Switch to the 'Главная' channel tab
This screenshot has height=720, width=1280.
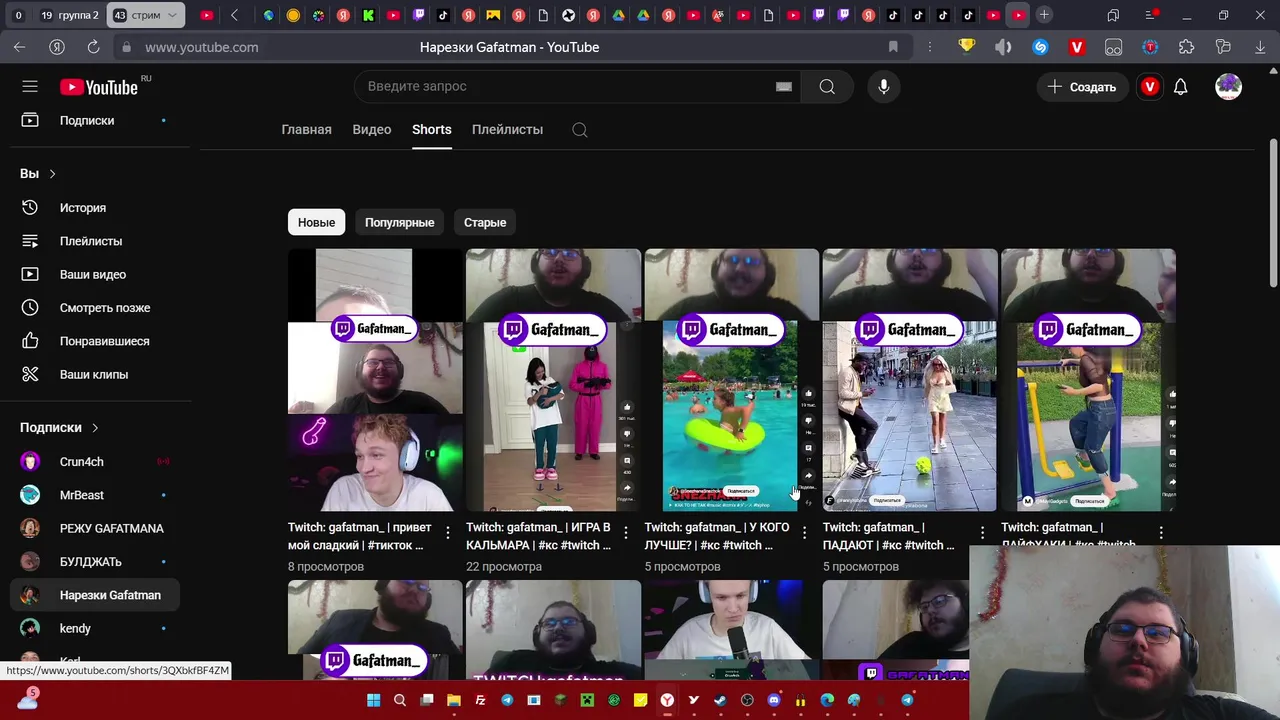[x=306, y=130]
